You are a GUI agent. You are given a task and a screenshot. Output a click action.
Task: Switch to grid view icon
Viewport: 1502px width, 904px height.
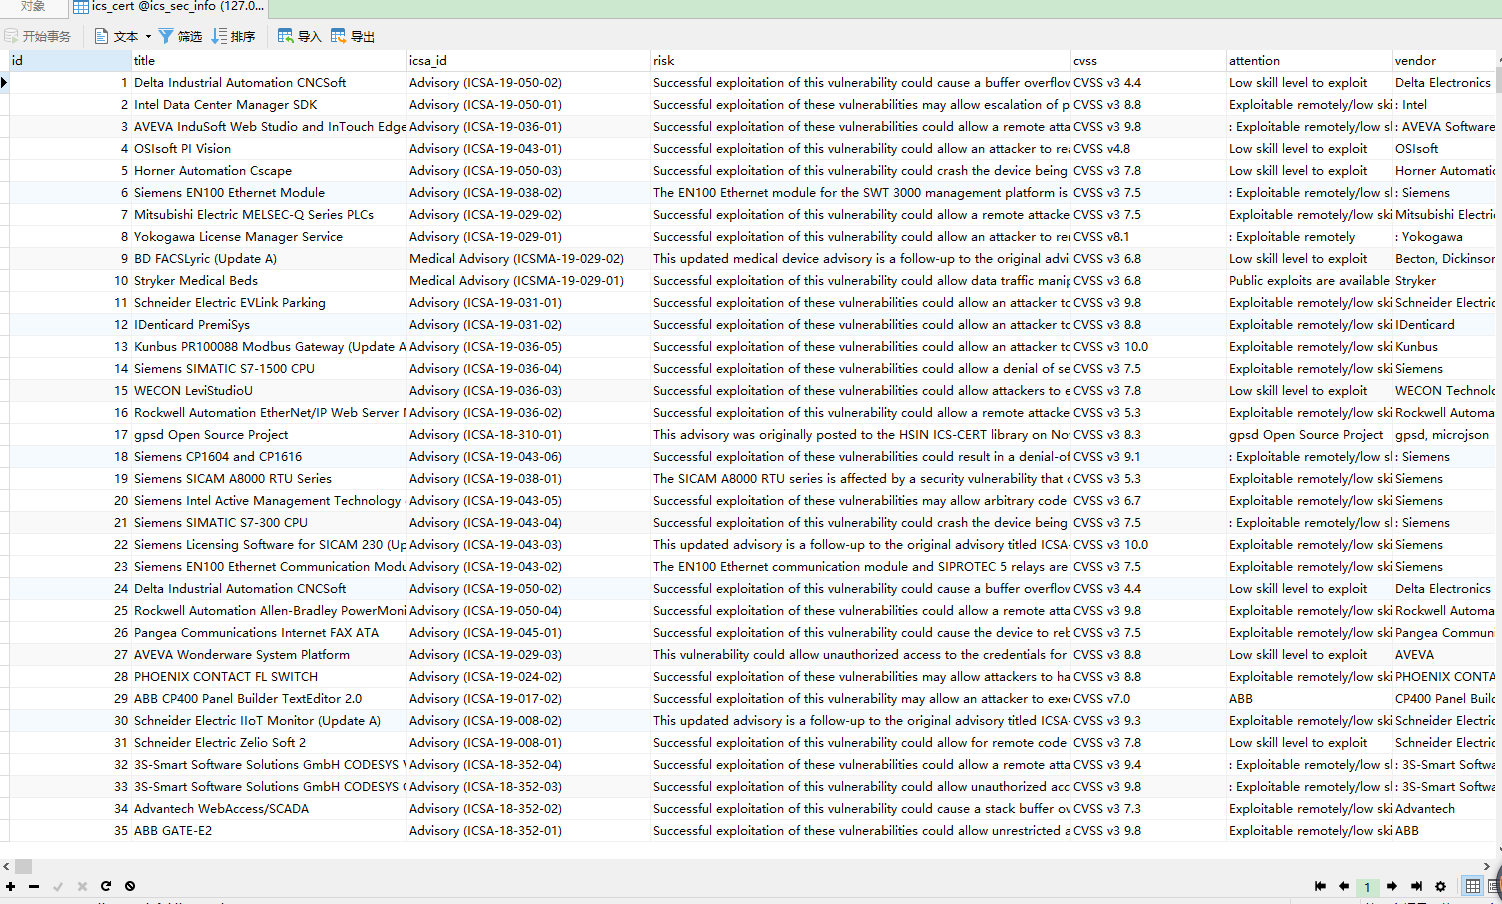pyautogui.click(x=1473, y=886)
